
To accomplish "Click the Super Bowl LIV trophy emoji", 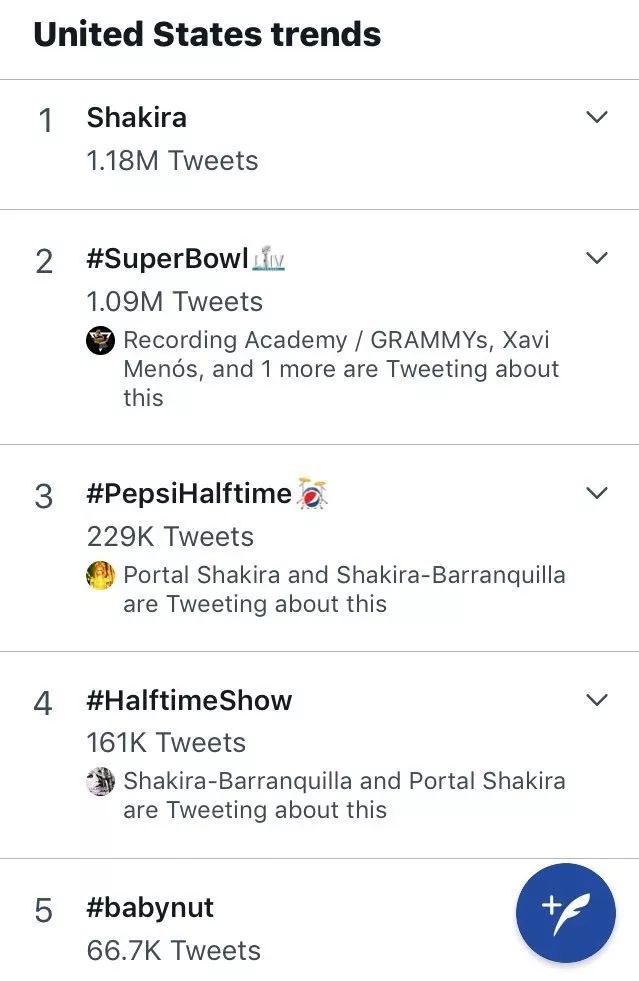I will click(x=270, y=259).
